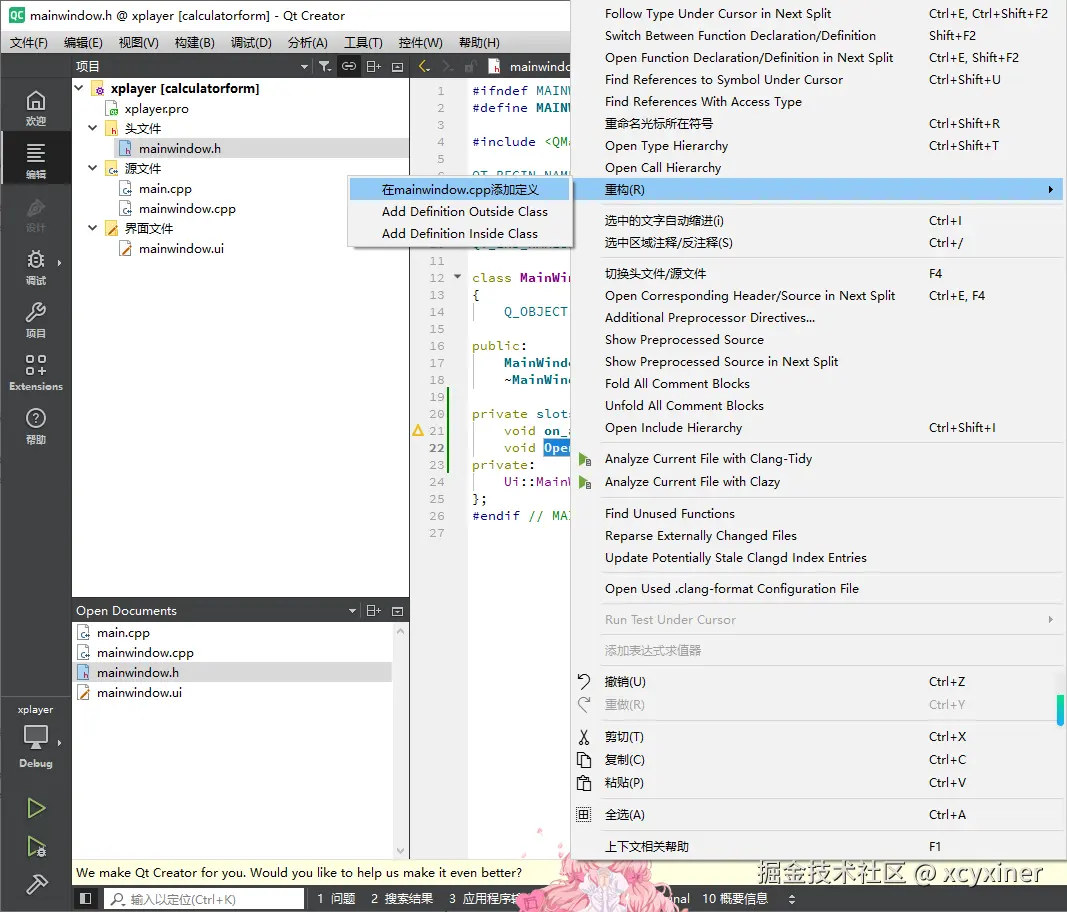Close the Open Documents panel
This screenshot has width=1067, height=912.
[397, 610]
